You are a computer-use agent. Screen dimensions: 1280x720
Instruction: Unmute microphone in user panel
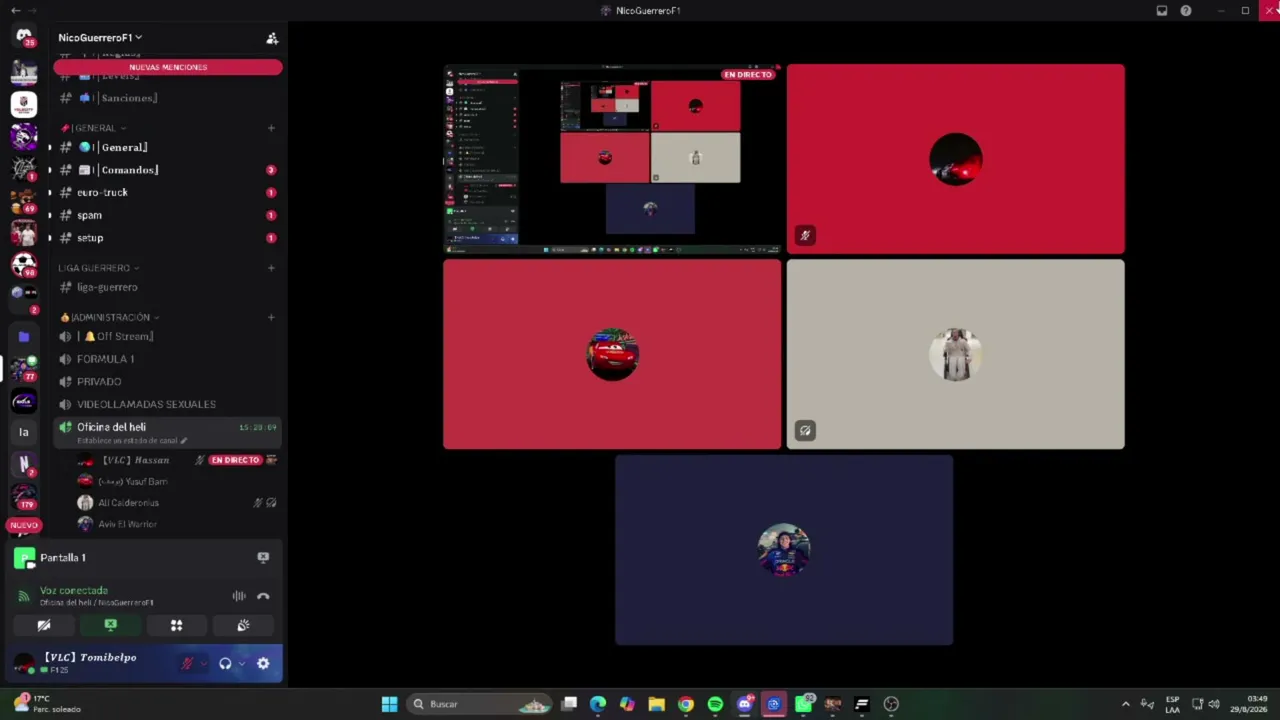click(187, 663)
